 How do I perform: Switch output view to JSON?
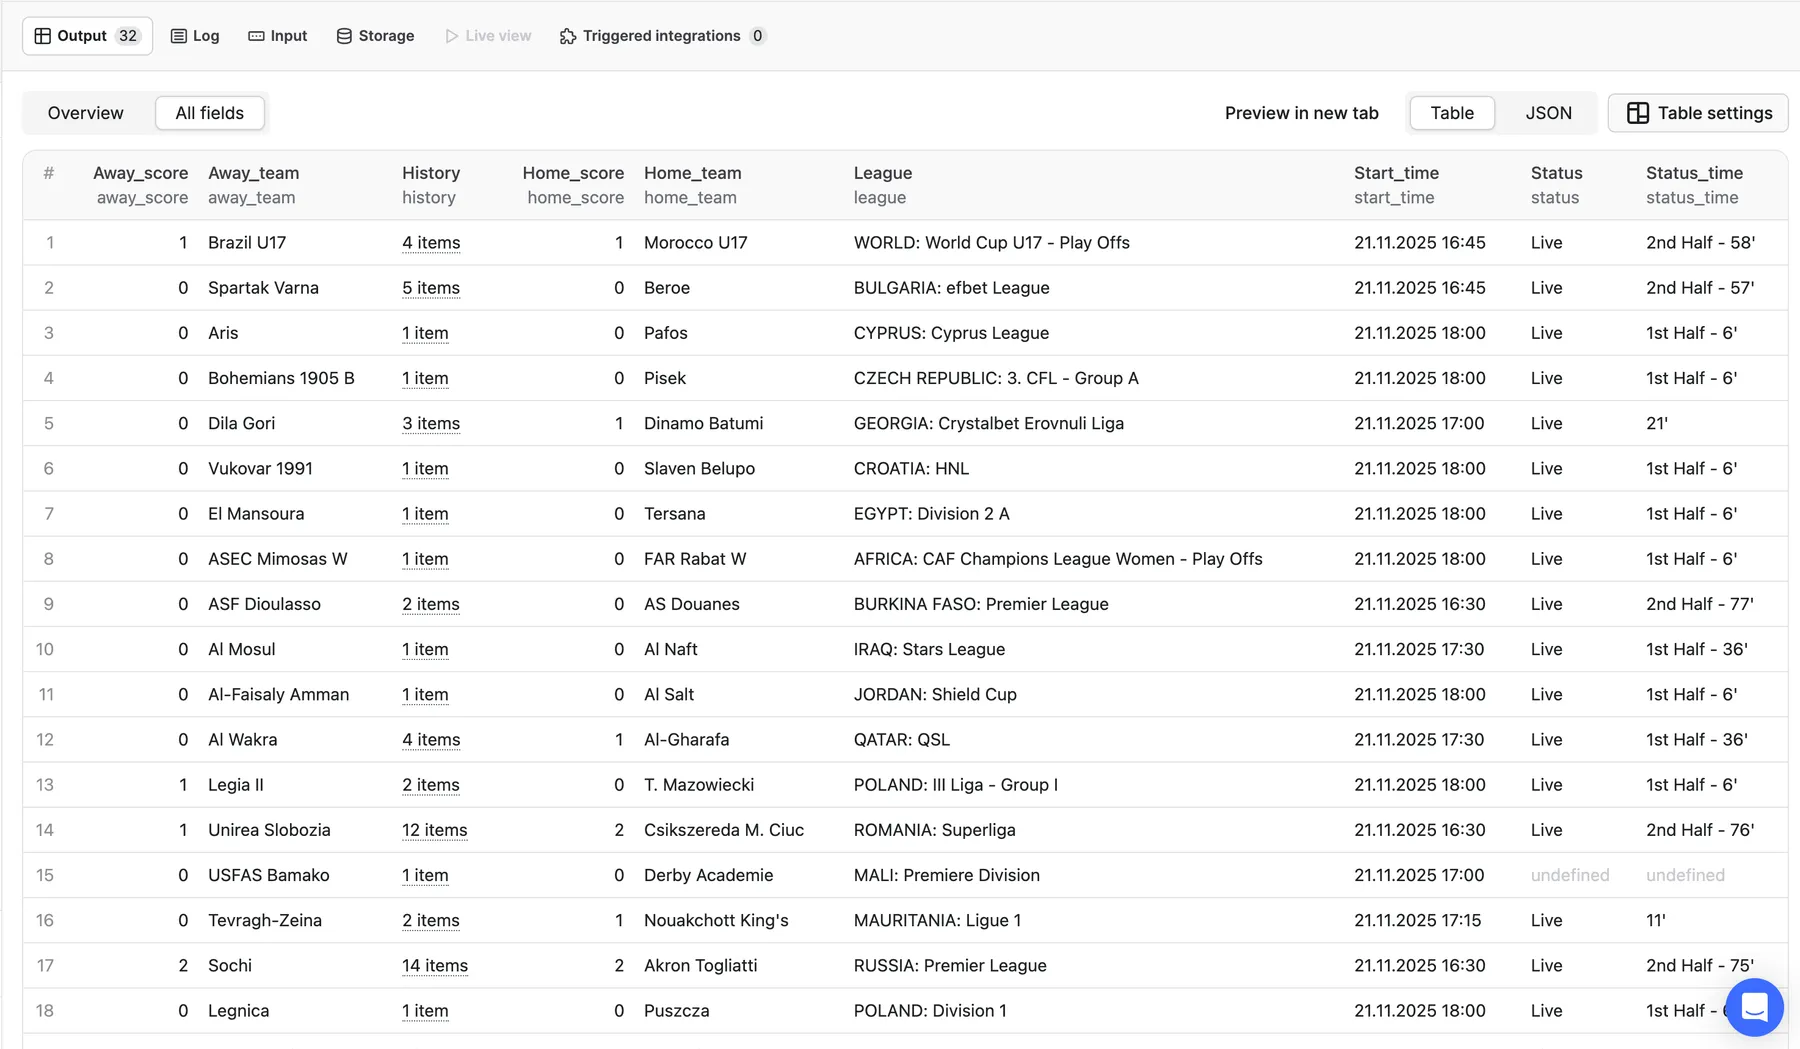coord(1548,113)
